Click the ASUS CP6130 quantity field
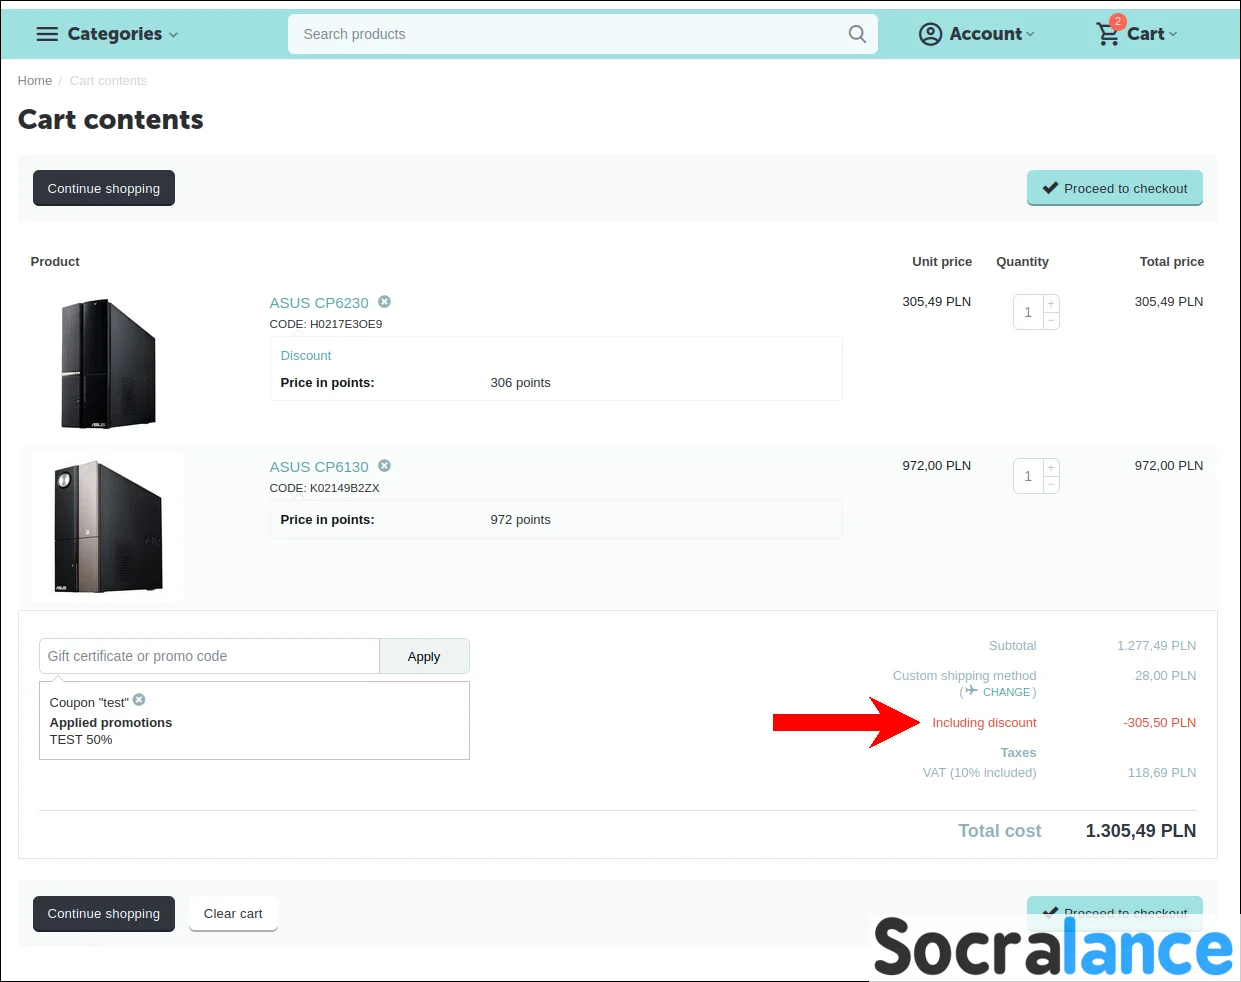1241x982 pixels. (x=1028, y=476)
